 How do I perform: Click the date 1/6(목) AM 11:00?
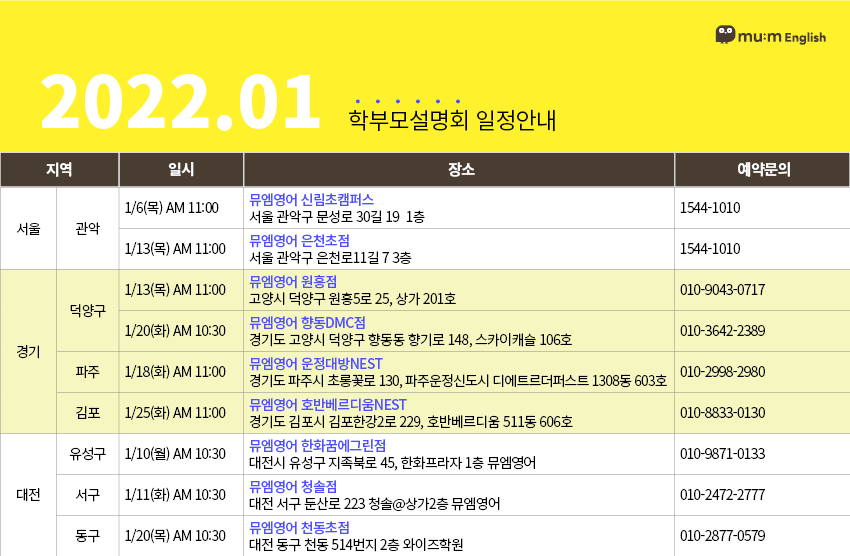pos(171,208)
